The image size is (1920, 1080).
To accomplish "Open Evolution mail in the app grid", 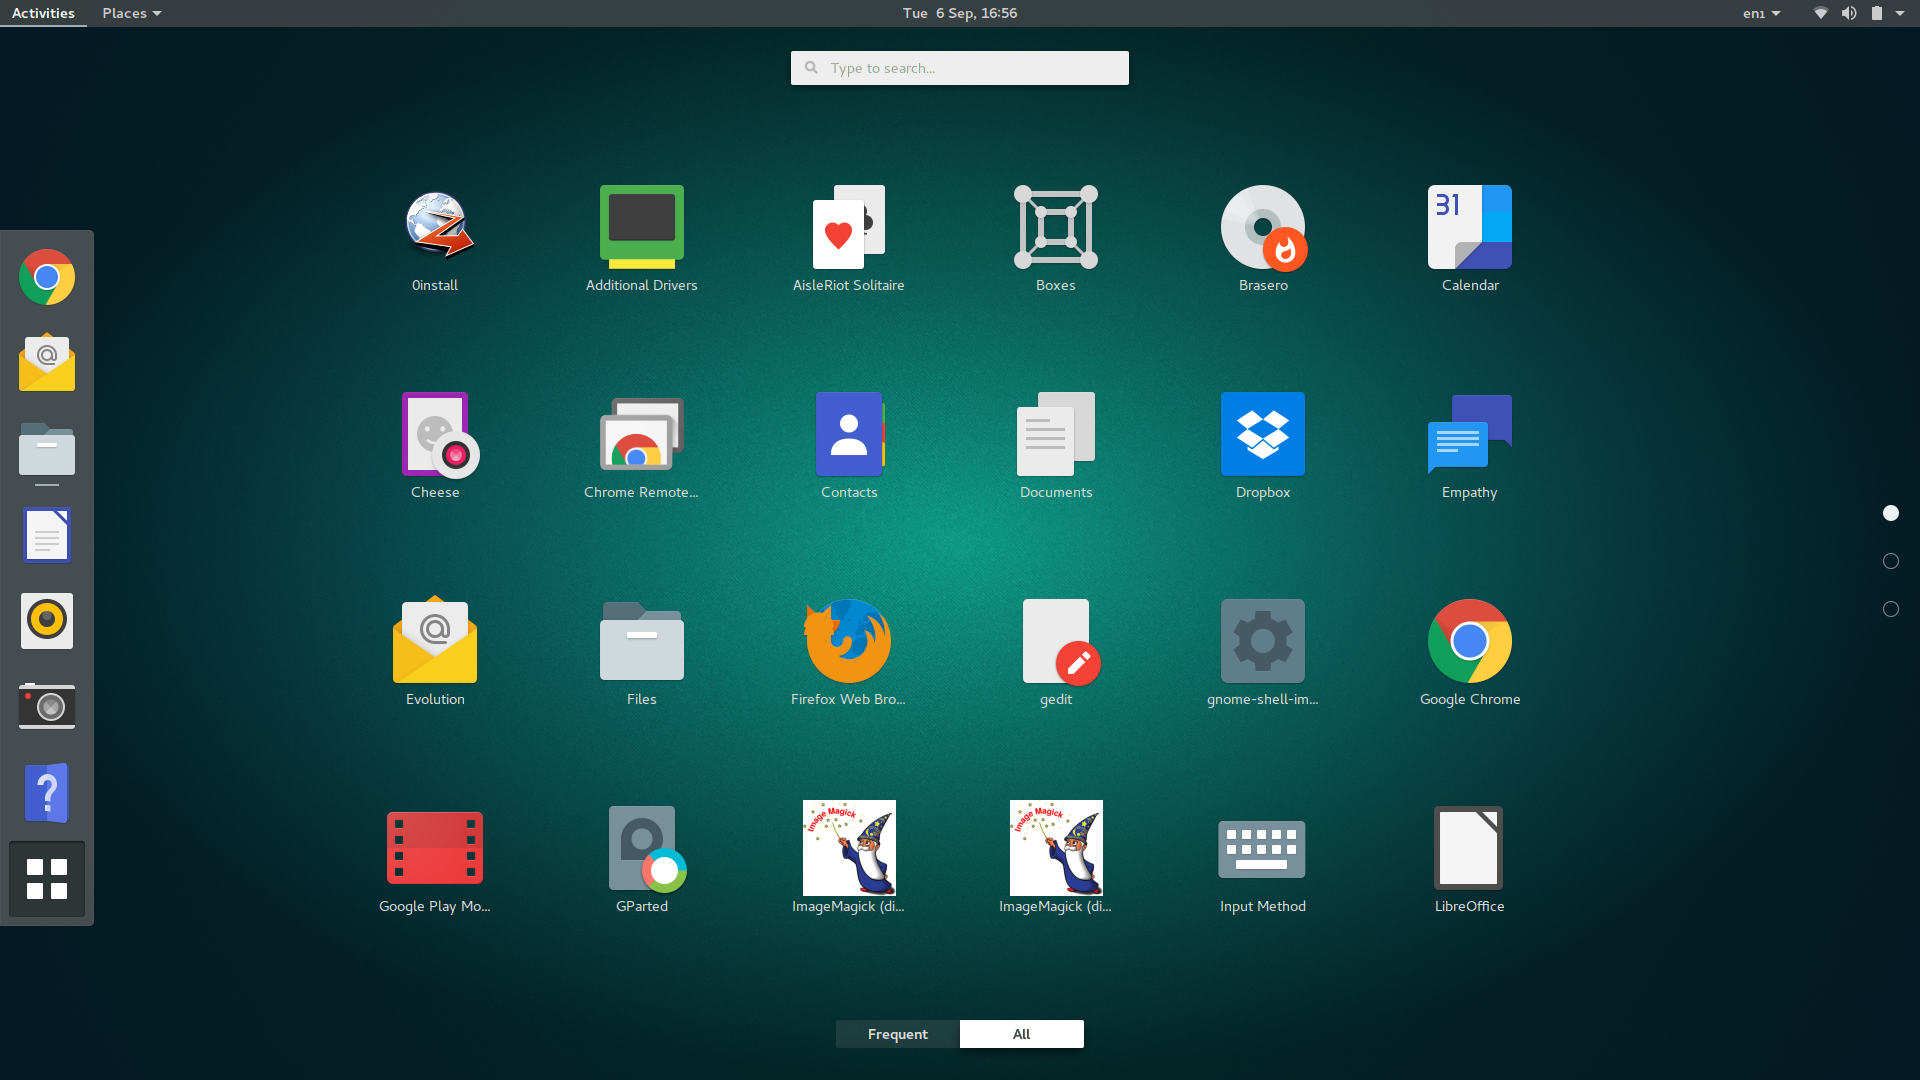I will click(435, 641).
